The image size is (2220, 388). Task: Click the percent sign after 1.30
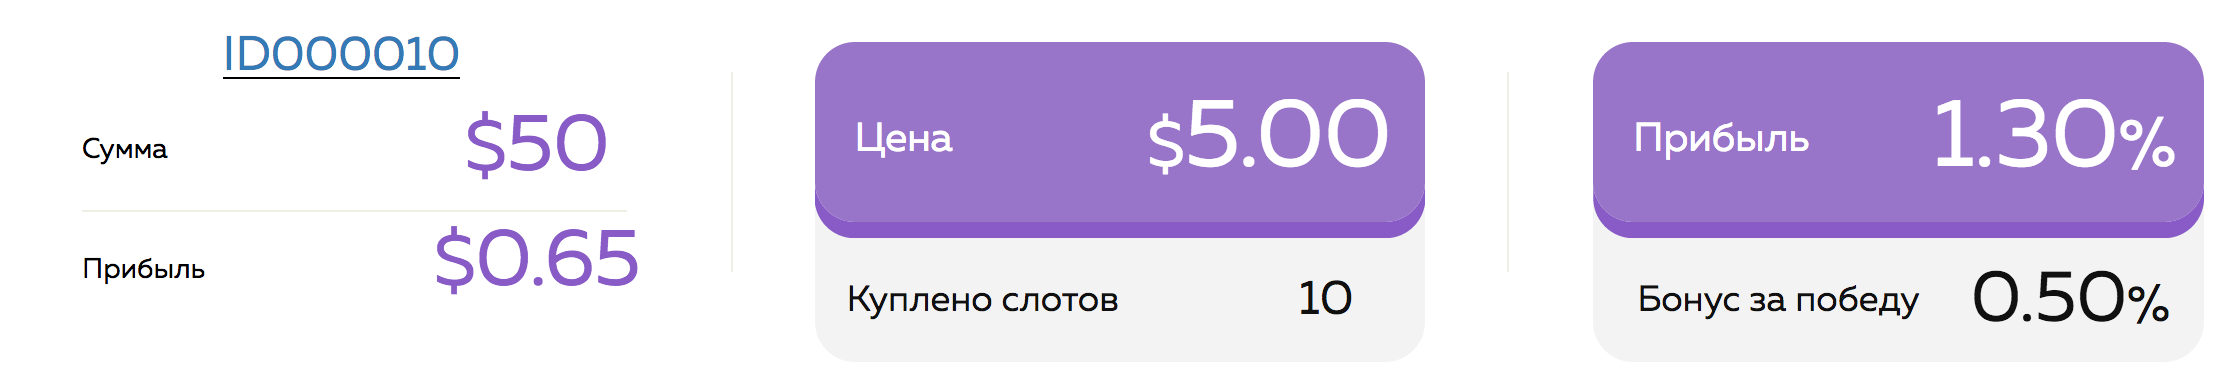[x=2146, y=143]
